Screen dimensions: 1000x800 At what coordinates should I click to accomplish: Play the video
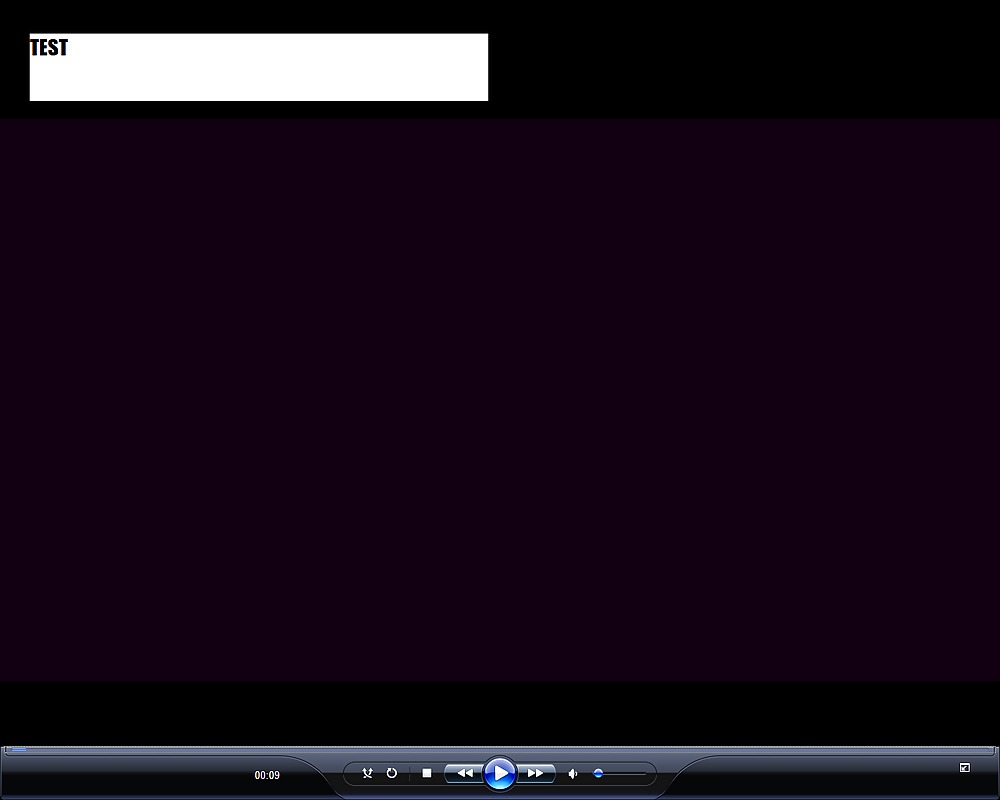point(500,774)
